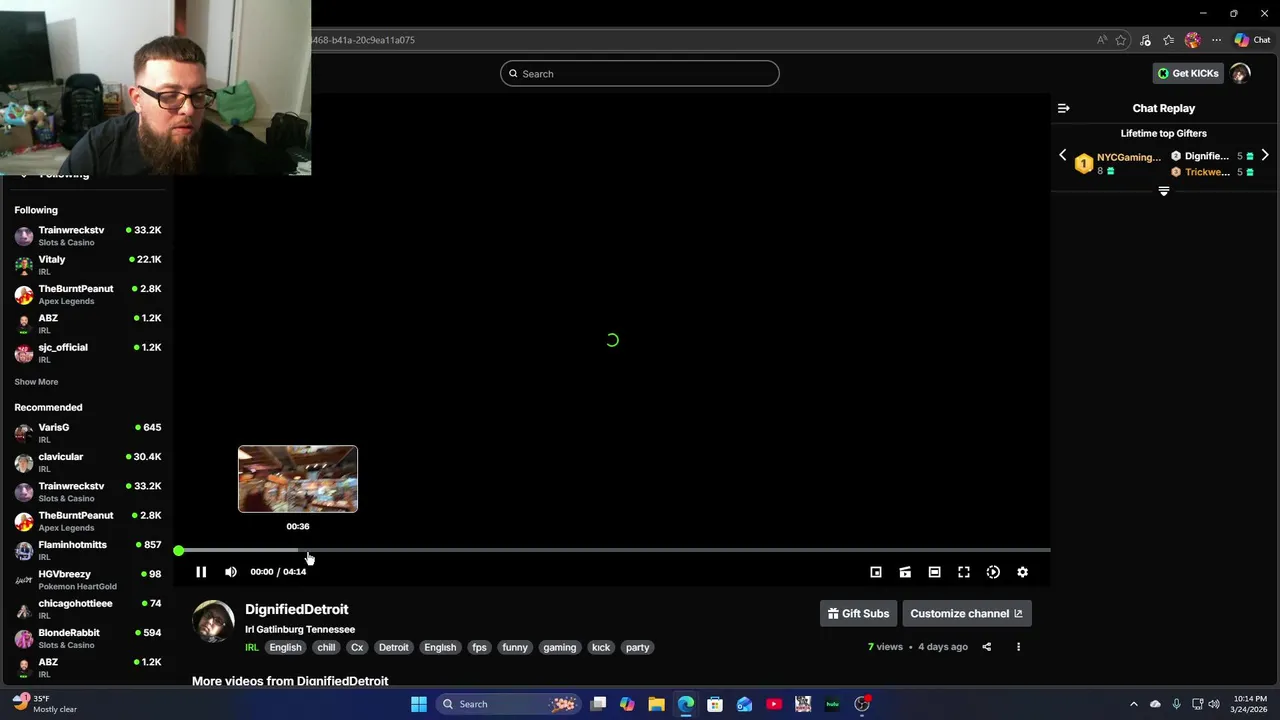Open video player settings gear
Screen dimensions: 1280x720
tap(1022, 572)
